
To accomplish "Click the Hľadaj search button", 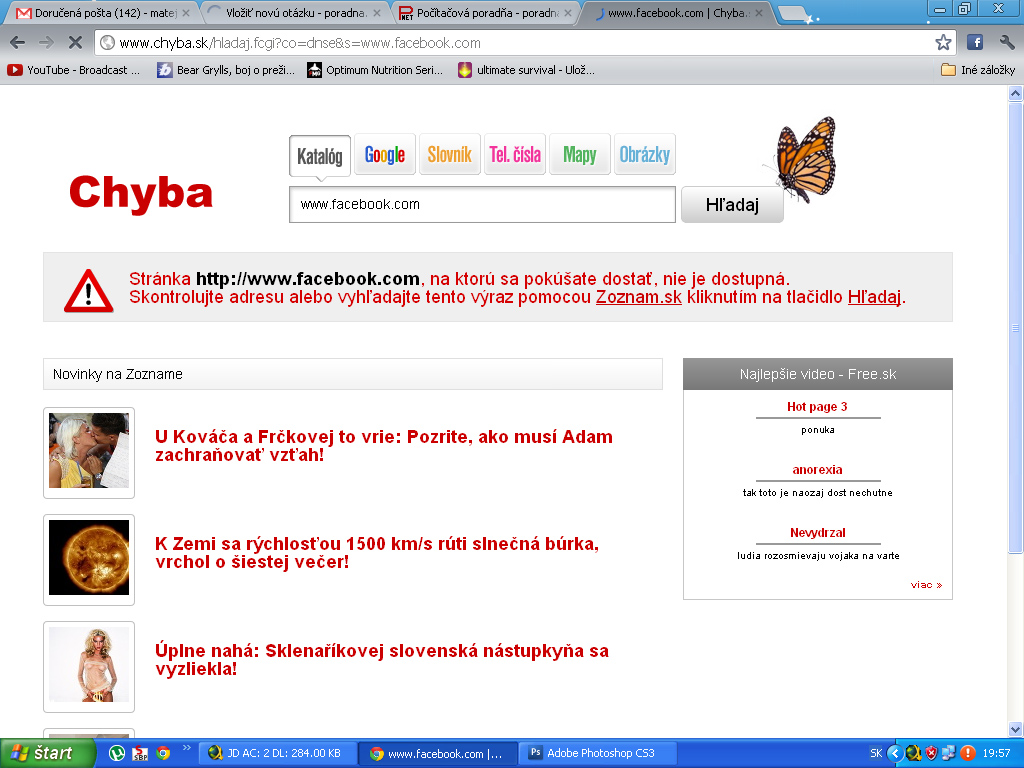I will (x=732, y=205).
